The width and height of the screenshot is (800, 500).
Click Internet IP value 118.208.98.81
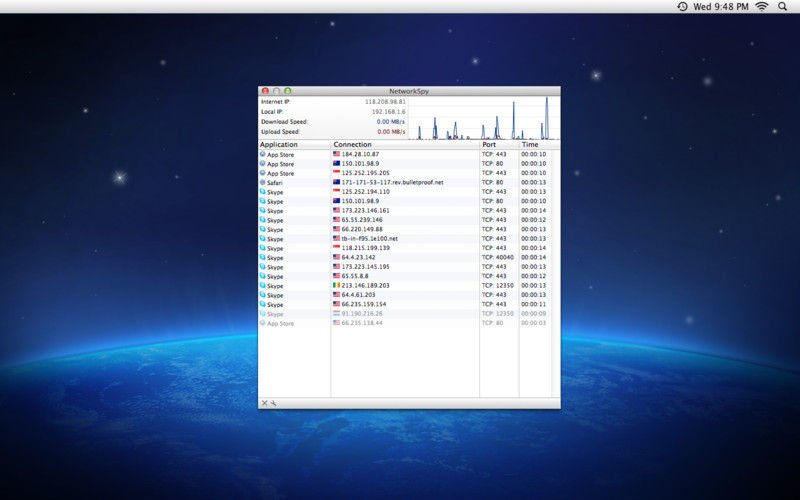point(385,102)
